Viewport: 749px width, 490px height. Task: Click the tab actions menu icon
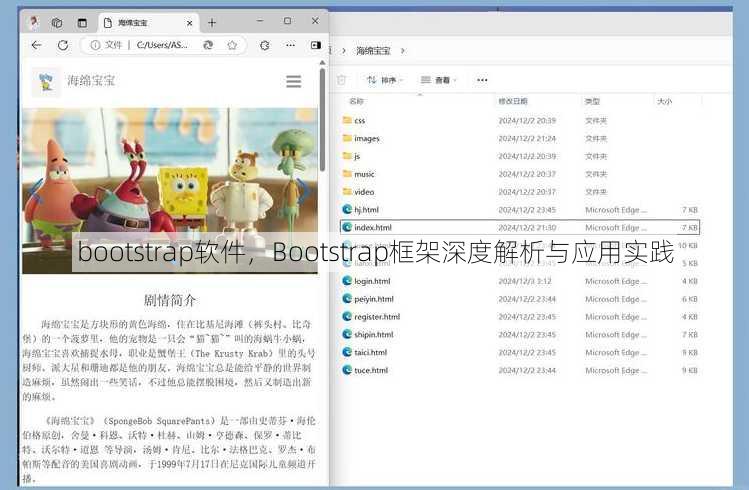[82, 22]
